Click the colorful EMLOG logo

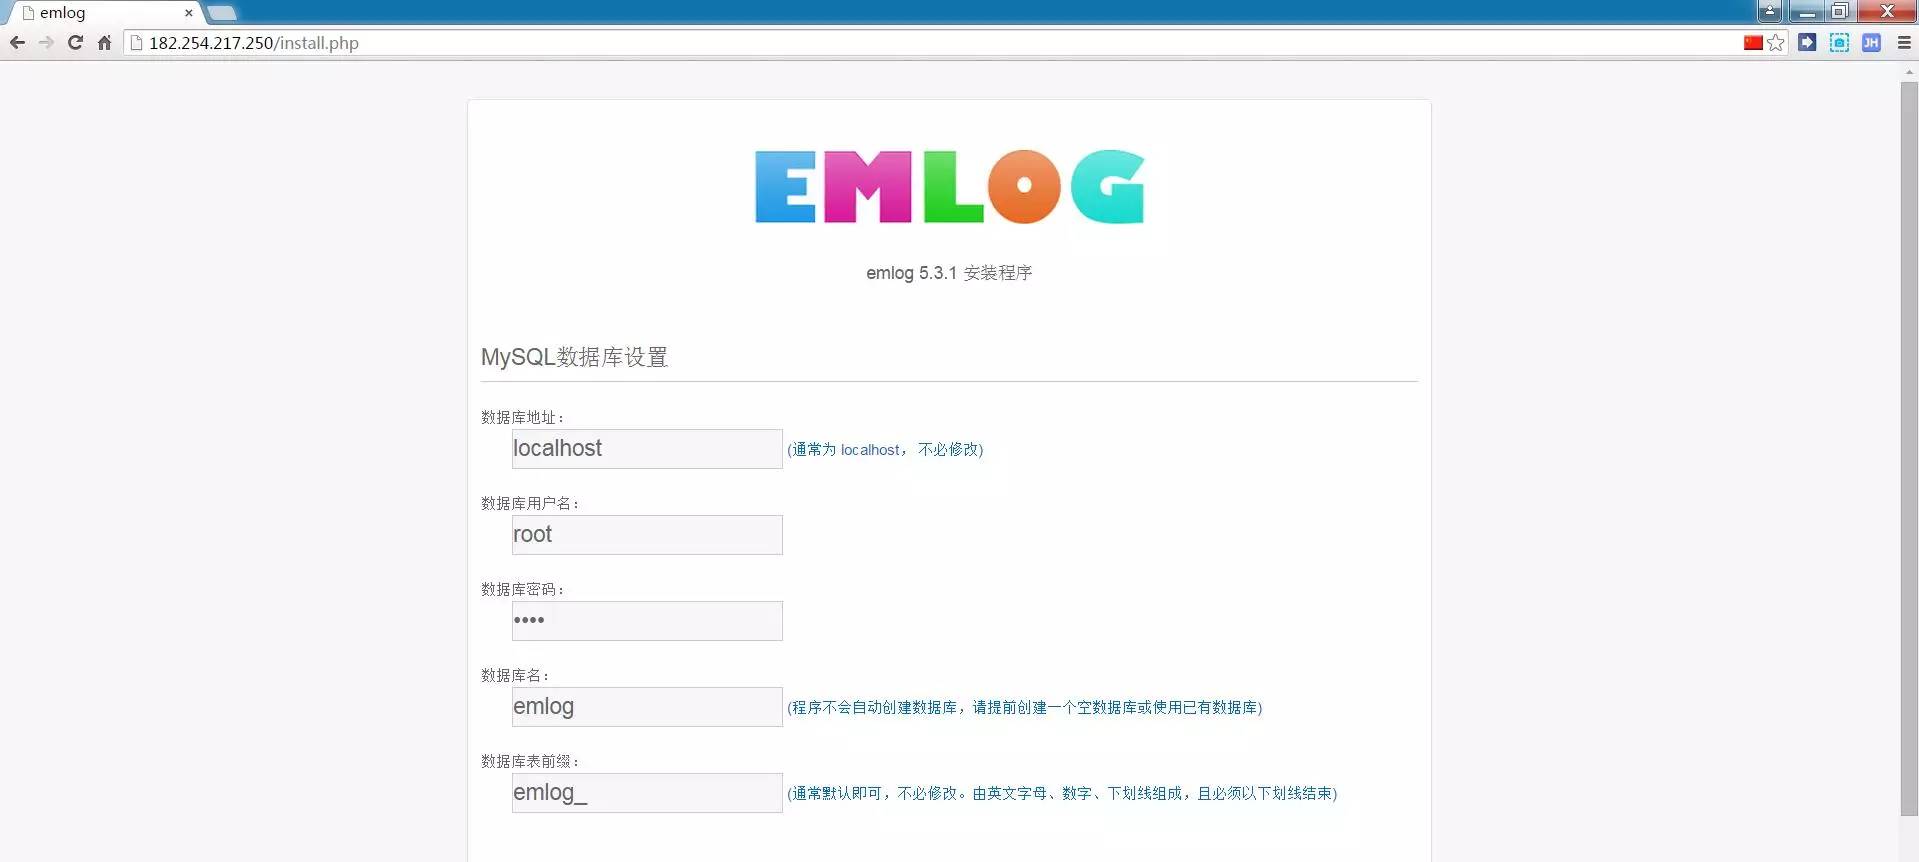click(x=949, y=187)
